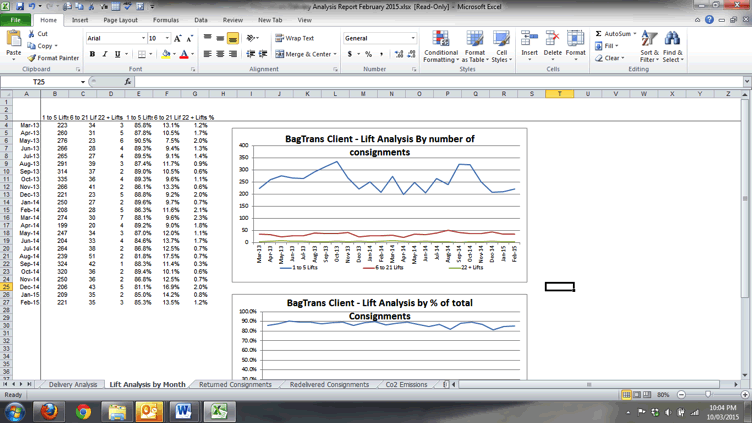Open Redelivered Consignments sheet tab
Screen dimensions: 752x423
pos(329,385)
